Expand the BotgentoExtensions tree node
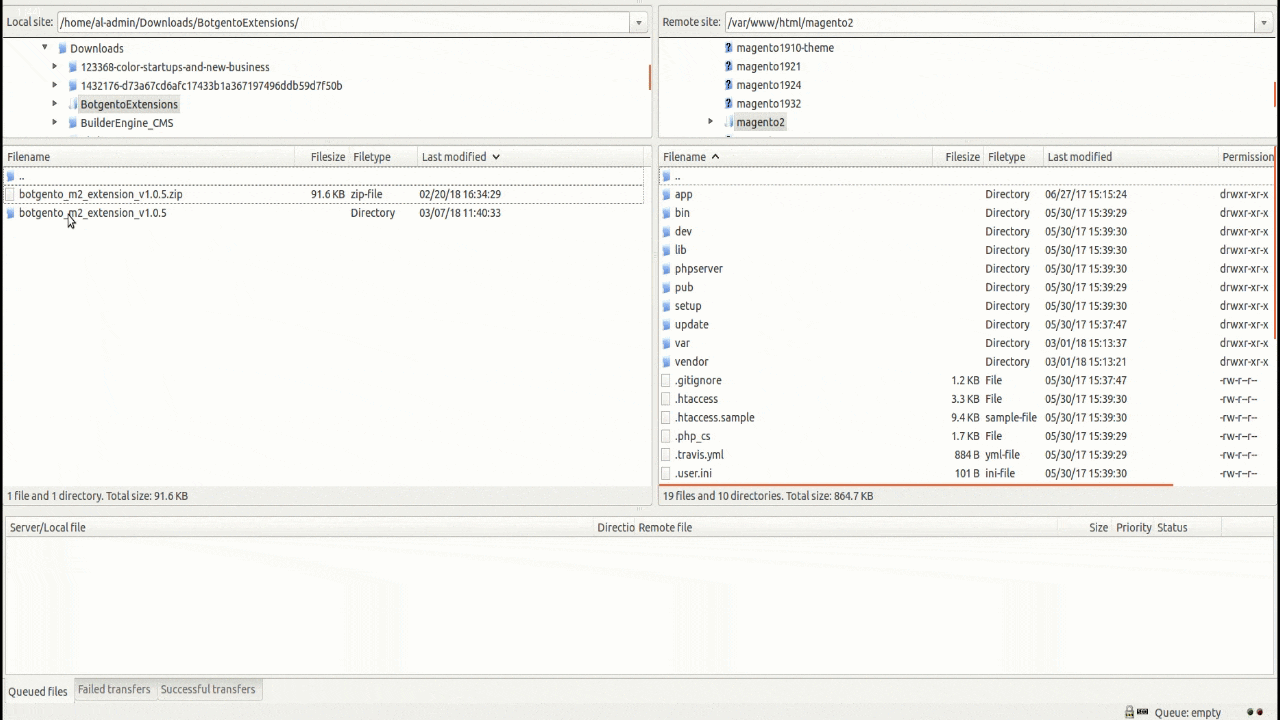Screen dimensions: 1280x720 tap(55, 104)
